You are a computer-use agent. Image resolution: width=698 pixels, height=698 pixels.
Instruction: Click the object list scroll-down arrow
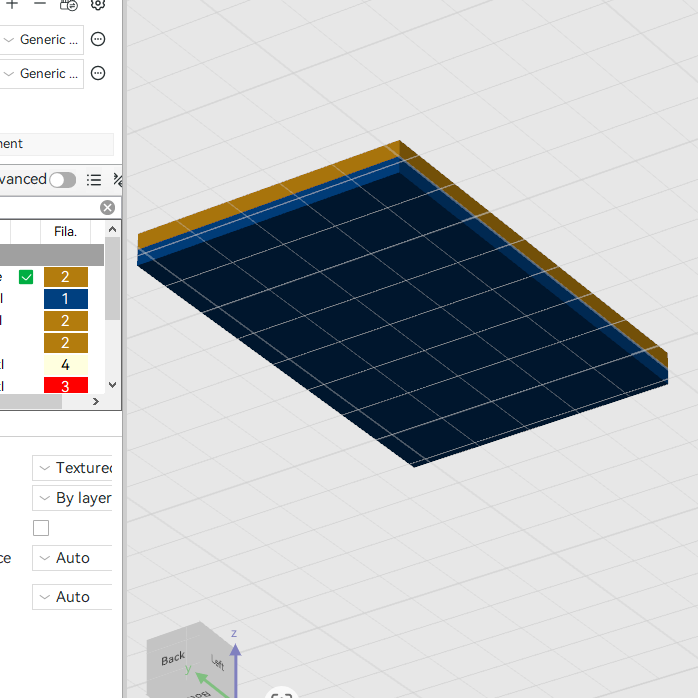(113, 385)
